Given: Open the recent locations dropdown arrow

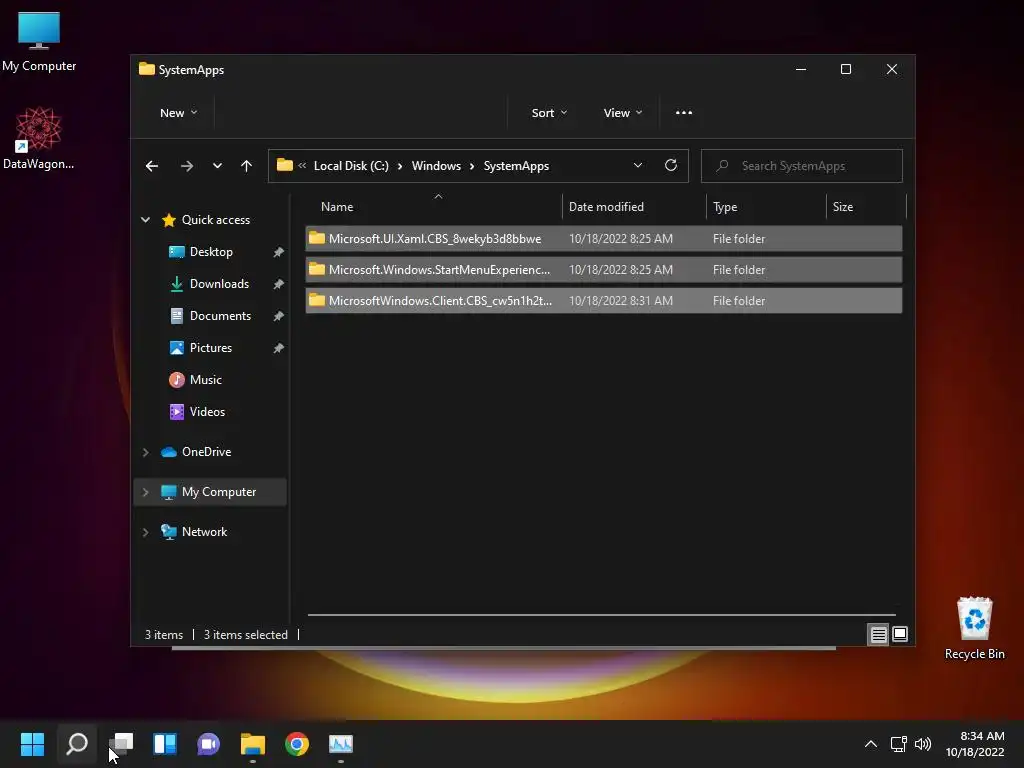Looking at the screenshot, I should coord(217,166).
